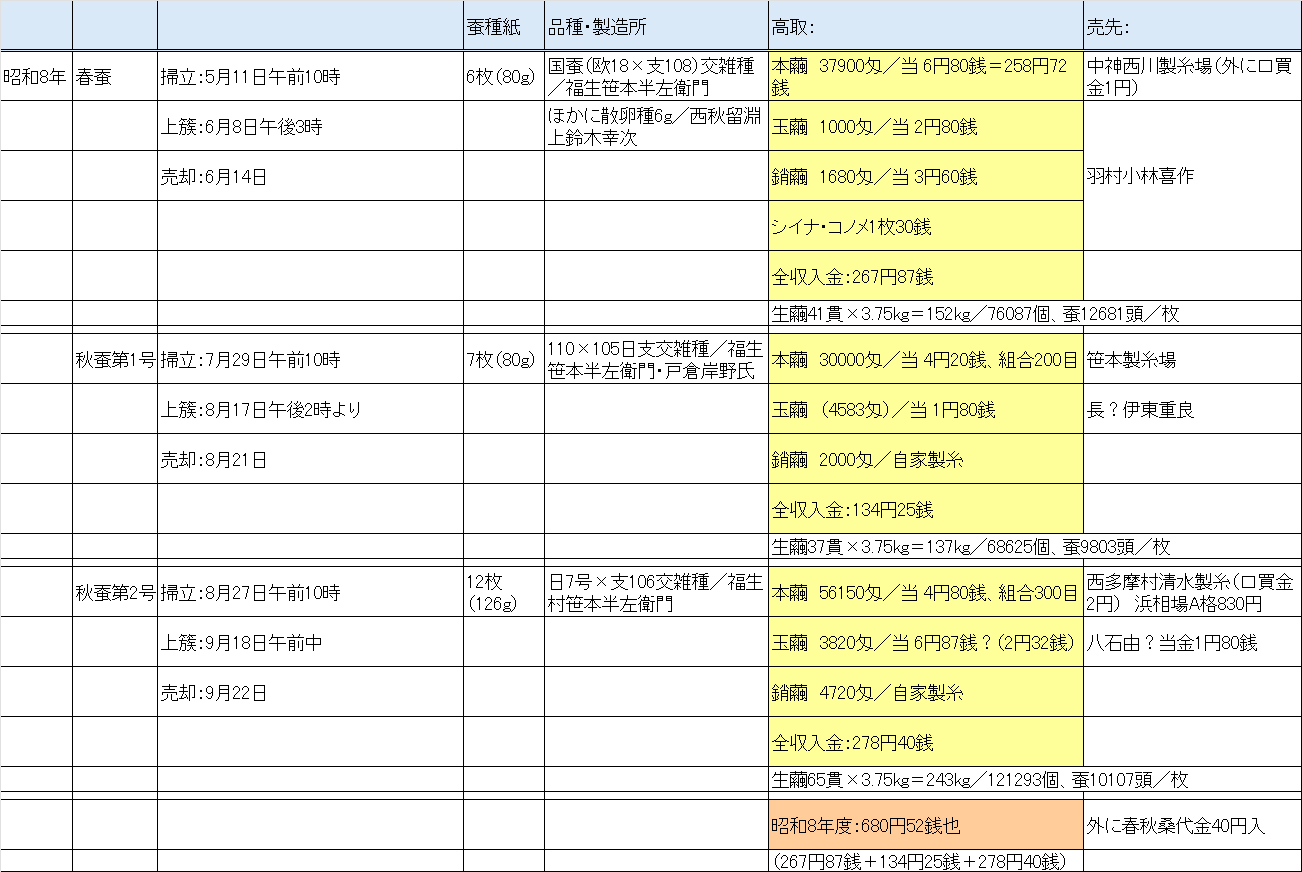Select cell 掃立:7月29日午前10時
This screenshot has width=1302, height=872.
310,359
